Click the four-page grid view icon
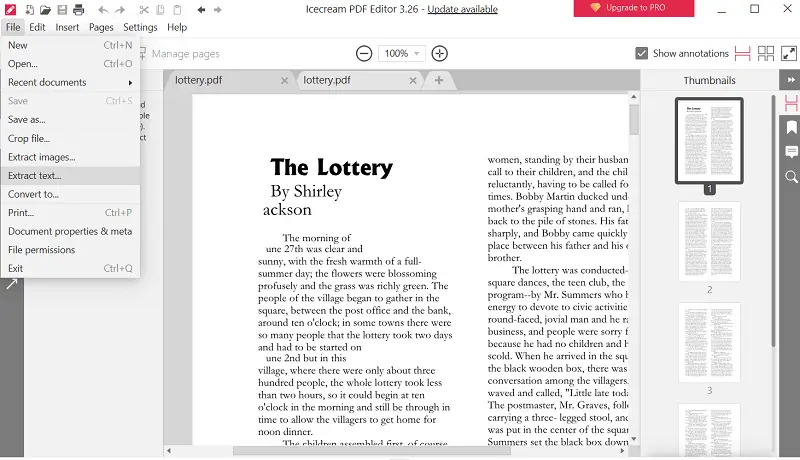 pos(766,54)
